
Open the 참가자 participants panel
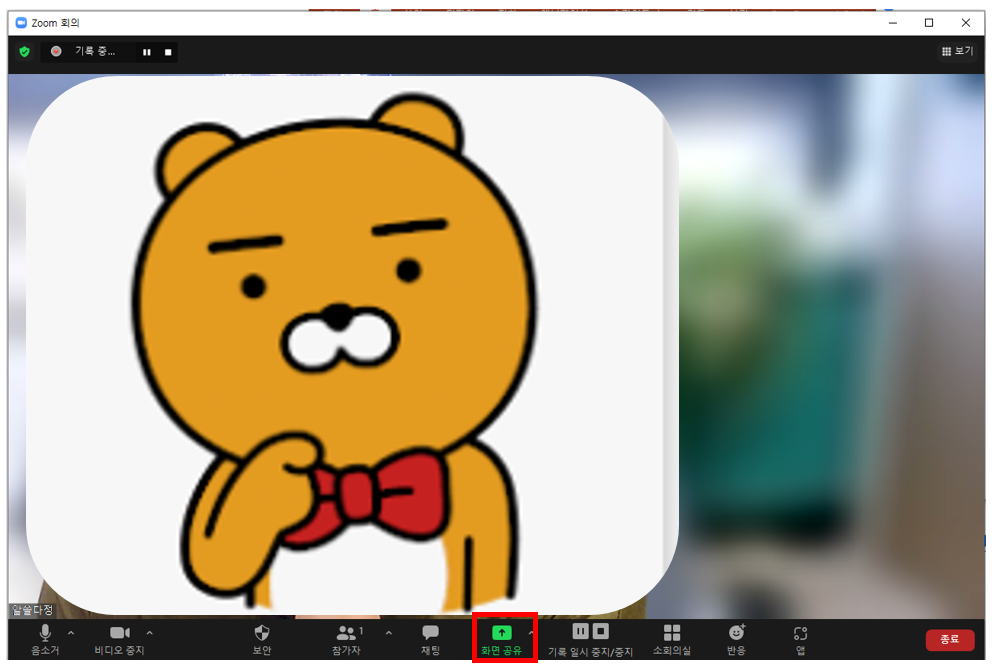pos(347,639)
